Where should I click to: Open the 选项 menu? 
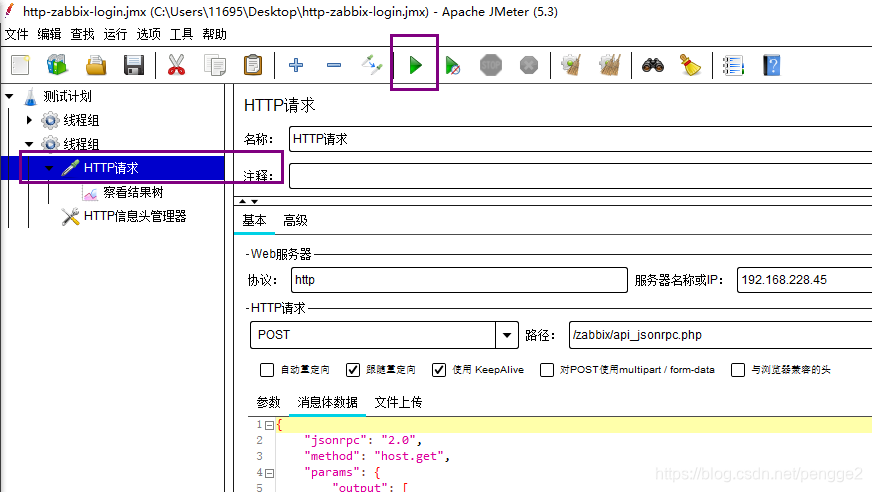click(148, 34)
